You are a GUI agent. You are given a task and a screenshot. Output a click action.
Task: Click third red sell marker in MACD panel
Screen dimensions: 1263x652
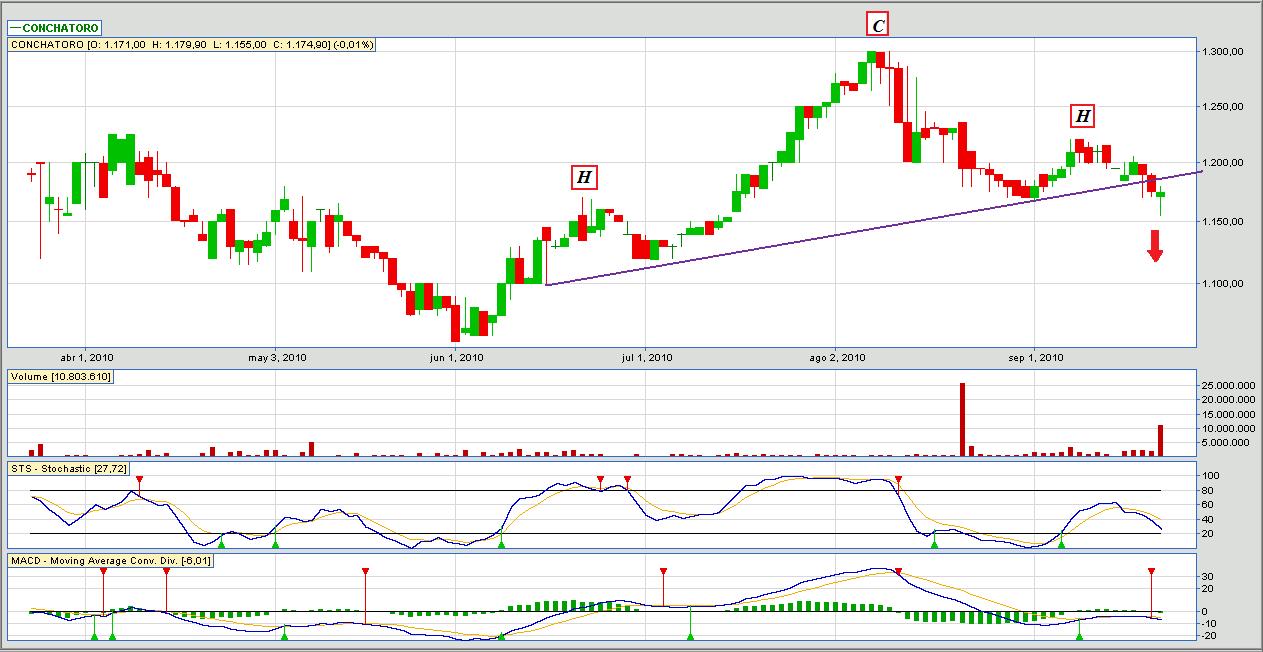point(366,571)
